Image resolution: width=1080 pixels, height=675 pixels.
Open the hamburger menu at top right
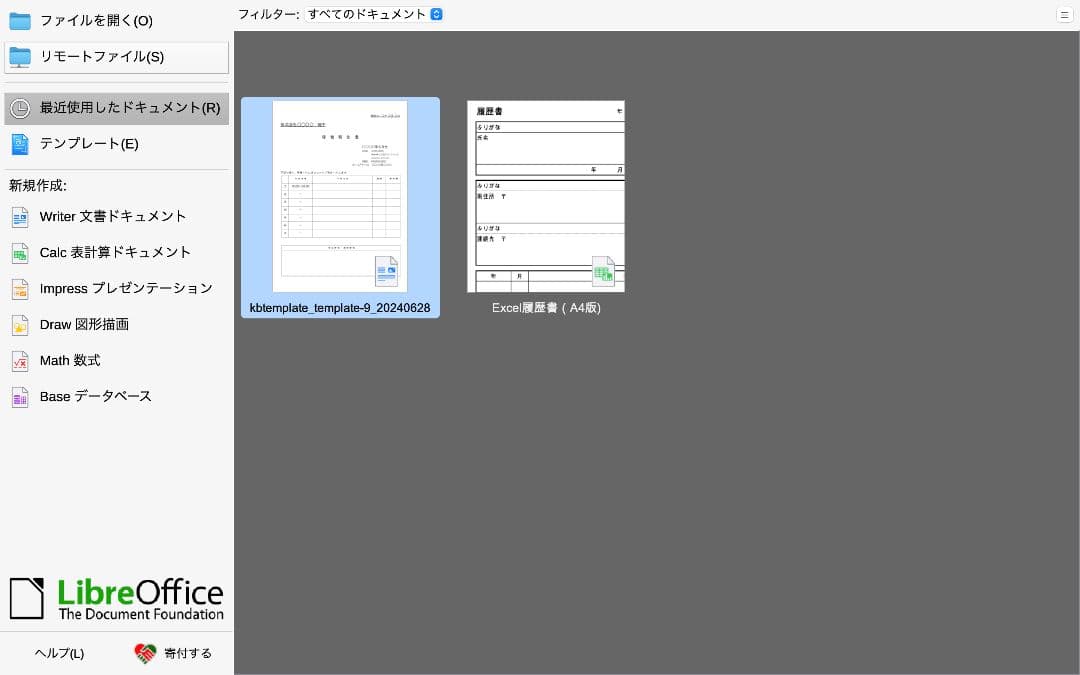pos(1064,14)
